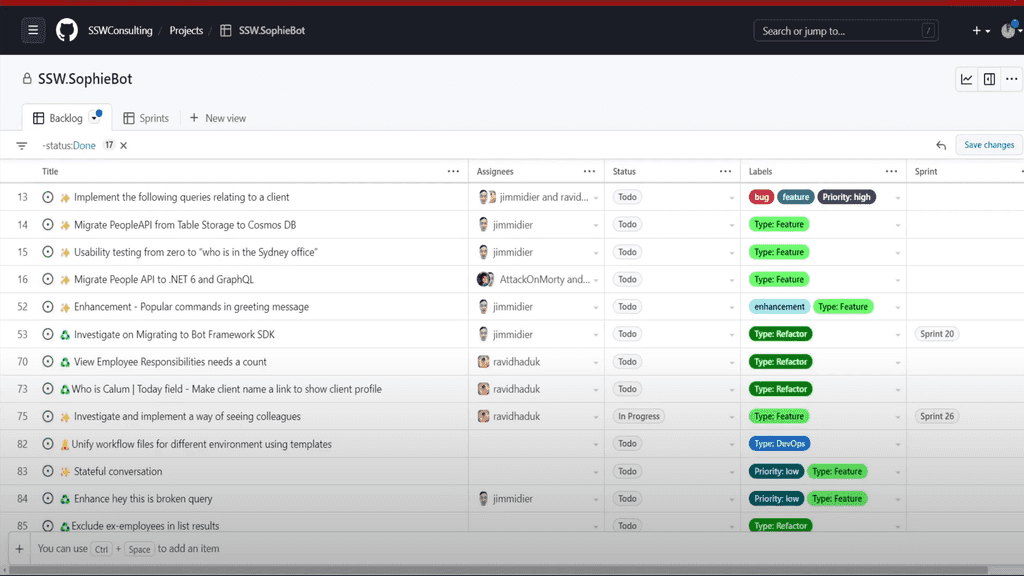Image resolution: width=1024 pixels, height=576 pixels.
Task: Open the Title column options menu
Action: [x=453, y=172]
